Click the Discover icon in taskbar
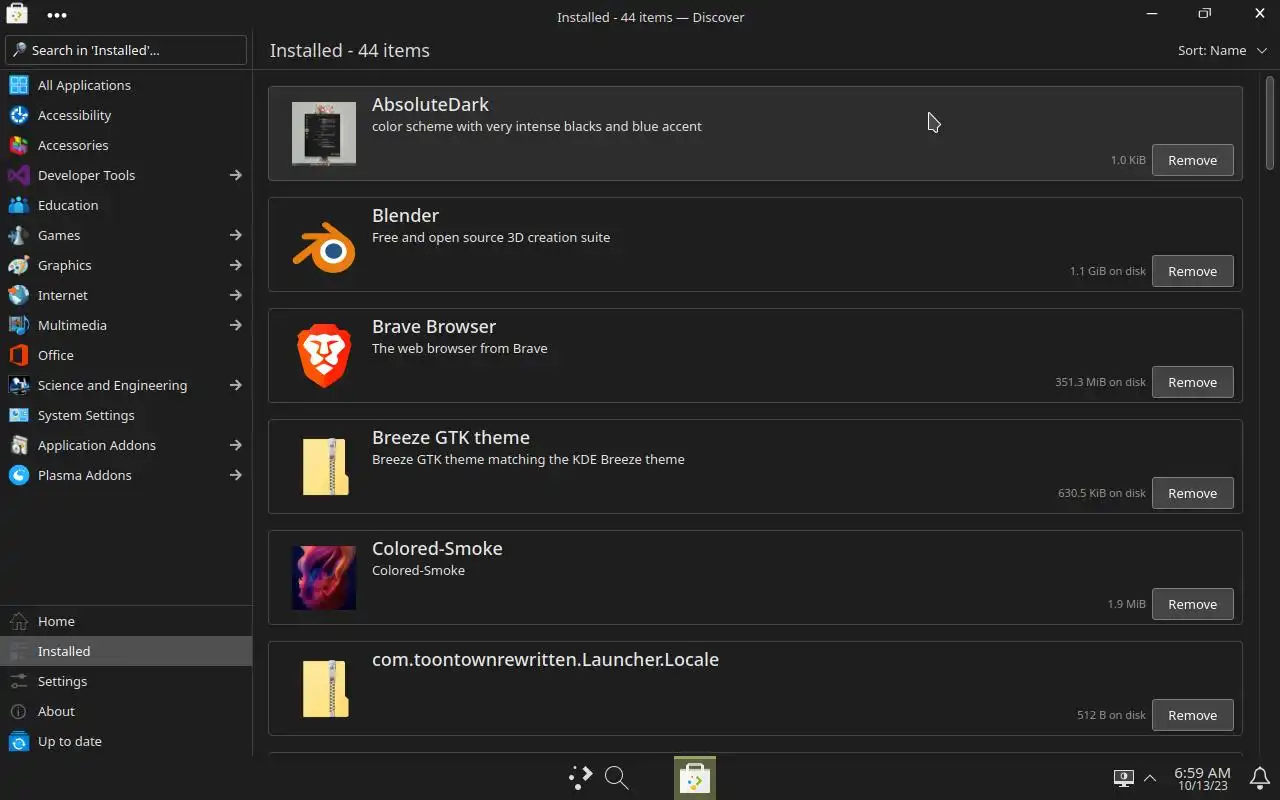The image size is (1280, 800). point(695,778)
